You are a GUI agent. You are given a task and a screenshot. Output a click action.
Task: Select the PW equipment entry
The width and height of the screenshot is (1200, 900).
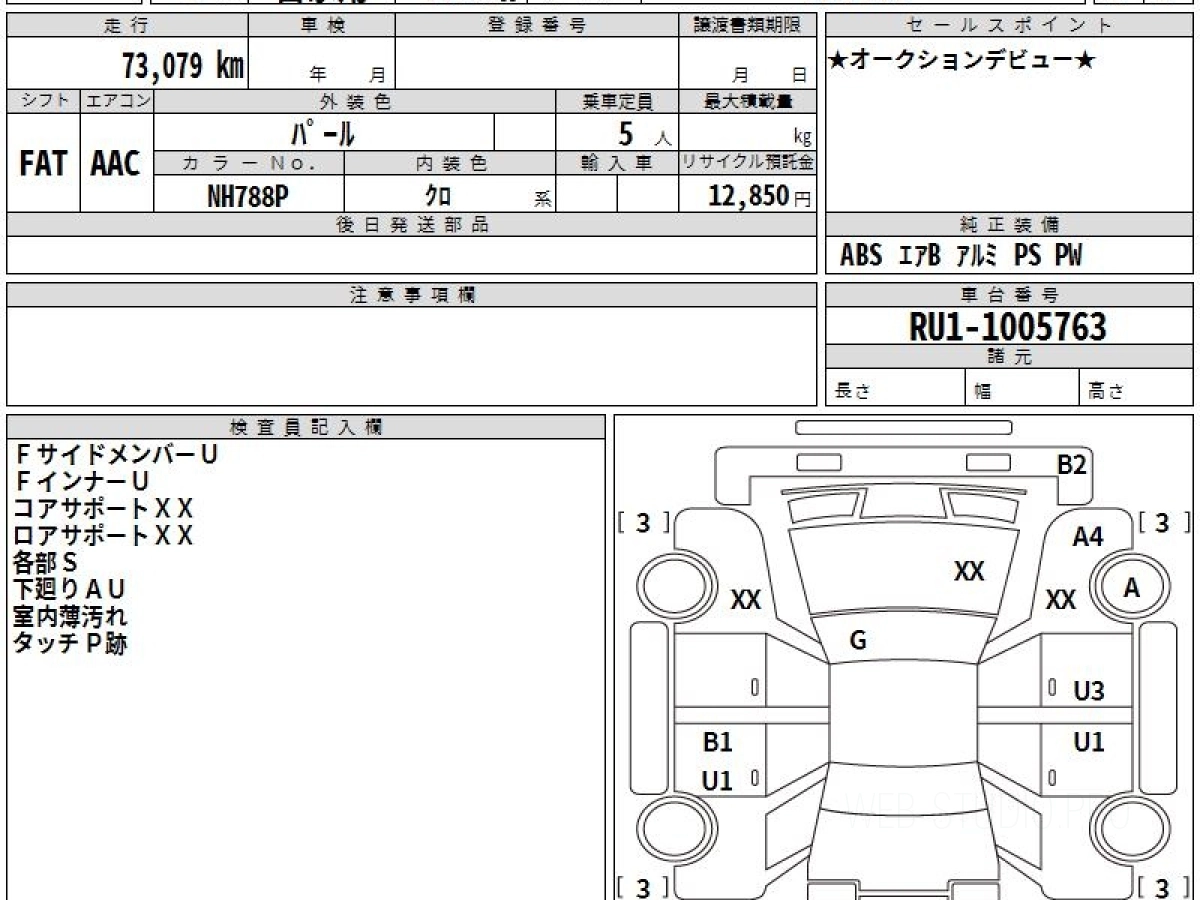1068,256
